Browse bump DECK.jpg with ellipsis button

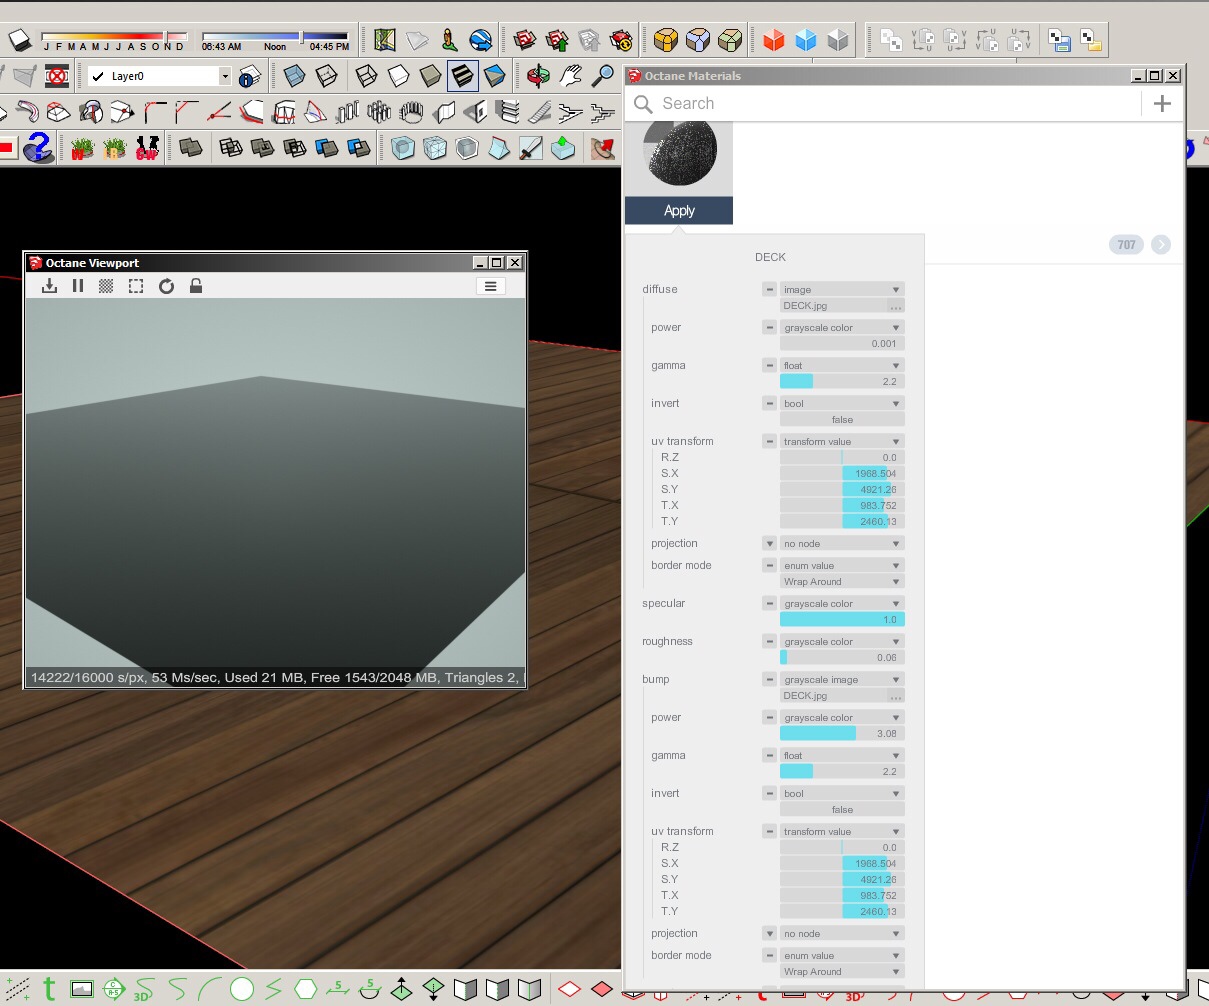896,696
